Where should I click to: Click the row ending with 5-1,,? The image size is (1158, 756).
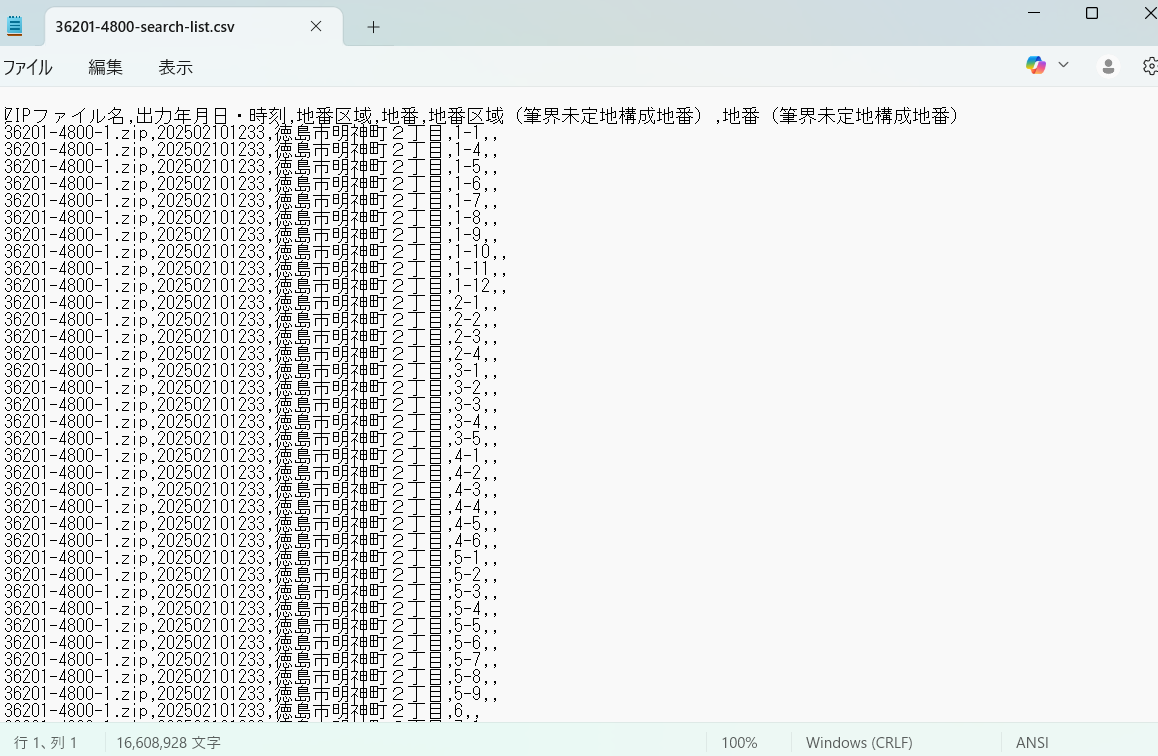pos(251,557)
